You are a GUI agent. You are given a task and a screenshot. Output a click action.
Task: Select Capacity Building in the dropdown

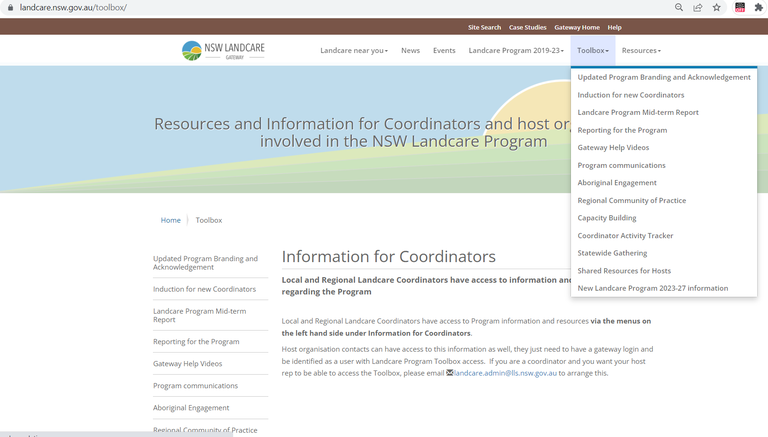[606, 218]
